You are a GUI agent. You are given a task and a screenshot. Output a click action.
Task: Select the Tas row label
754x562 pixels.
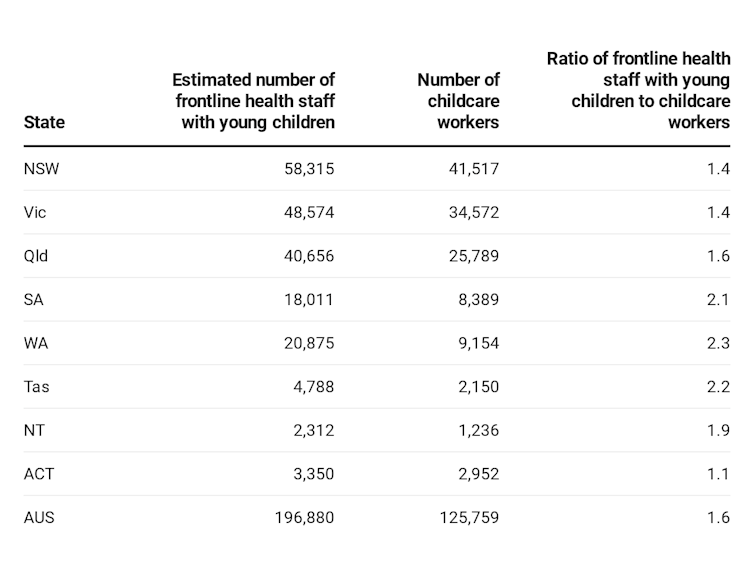(x=36, y=387)
